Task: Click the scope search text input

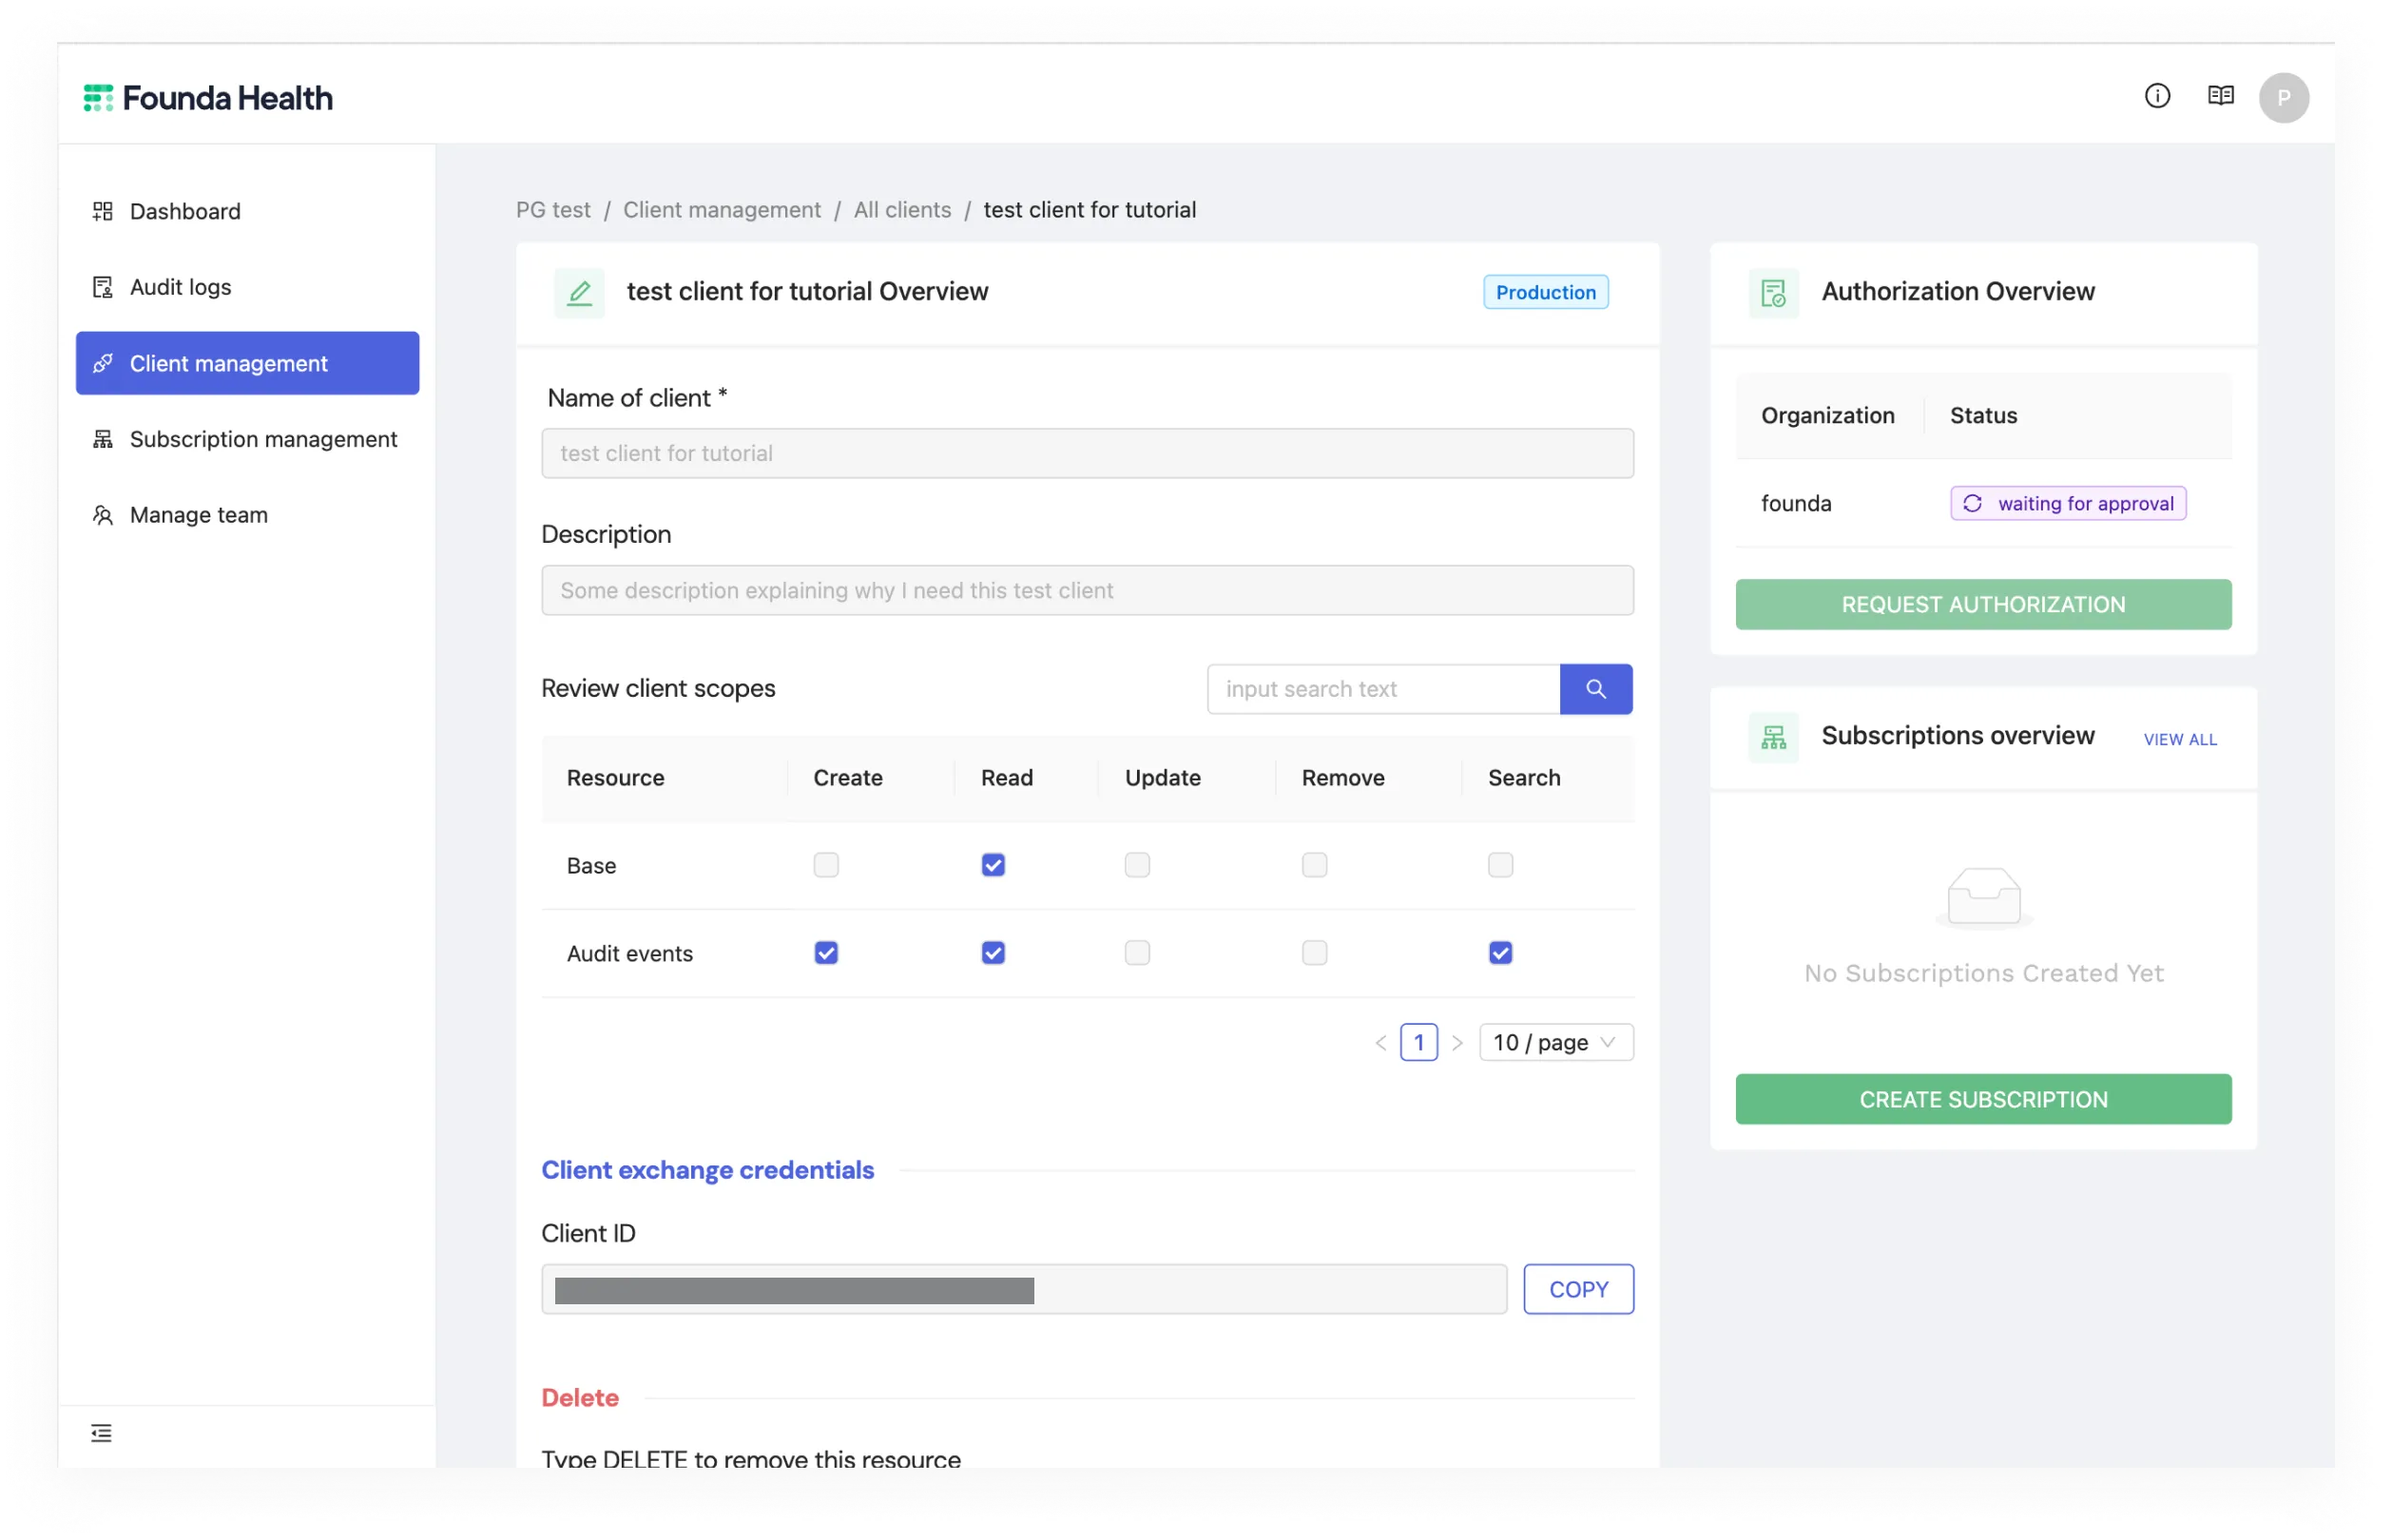Action: coord(1383,689)
